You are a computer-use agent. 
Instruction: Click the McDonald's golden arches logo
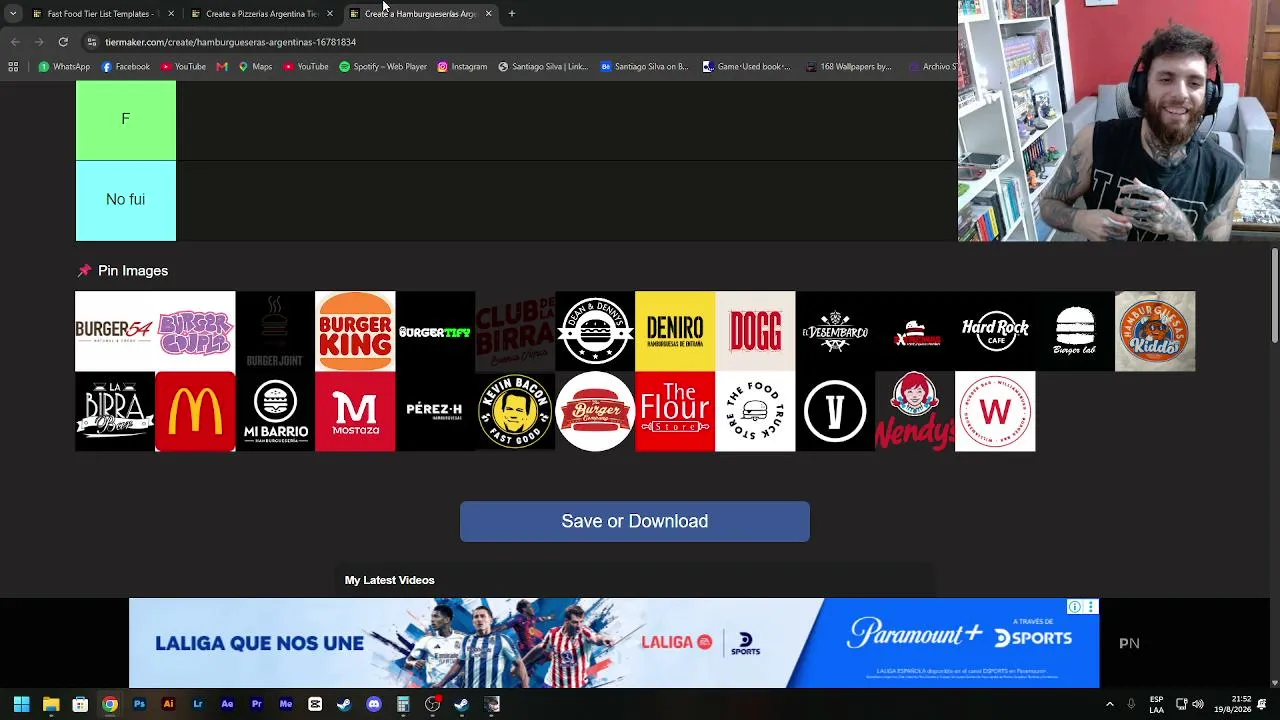(195, 411)
